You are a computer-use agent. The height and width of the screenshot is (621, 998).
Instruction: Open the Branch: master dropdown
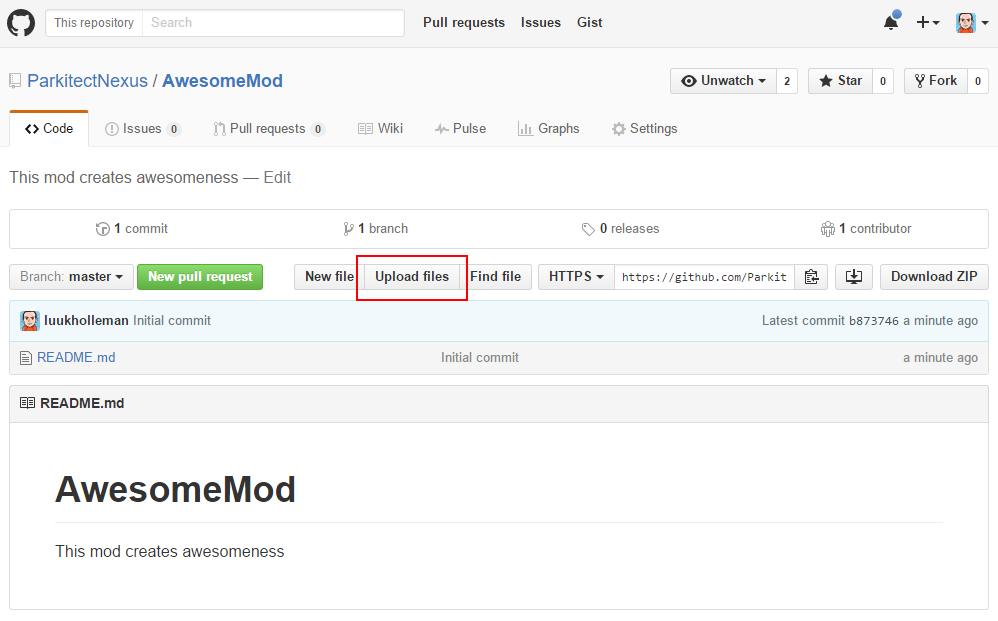click(x=71, y=277)
